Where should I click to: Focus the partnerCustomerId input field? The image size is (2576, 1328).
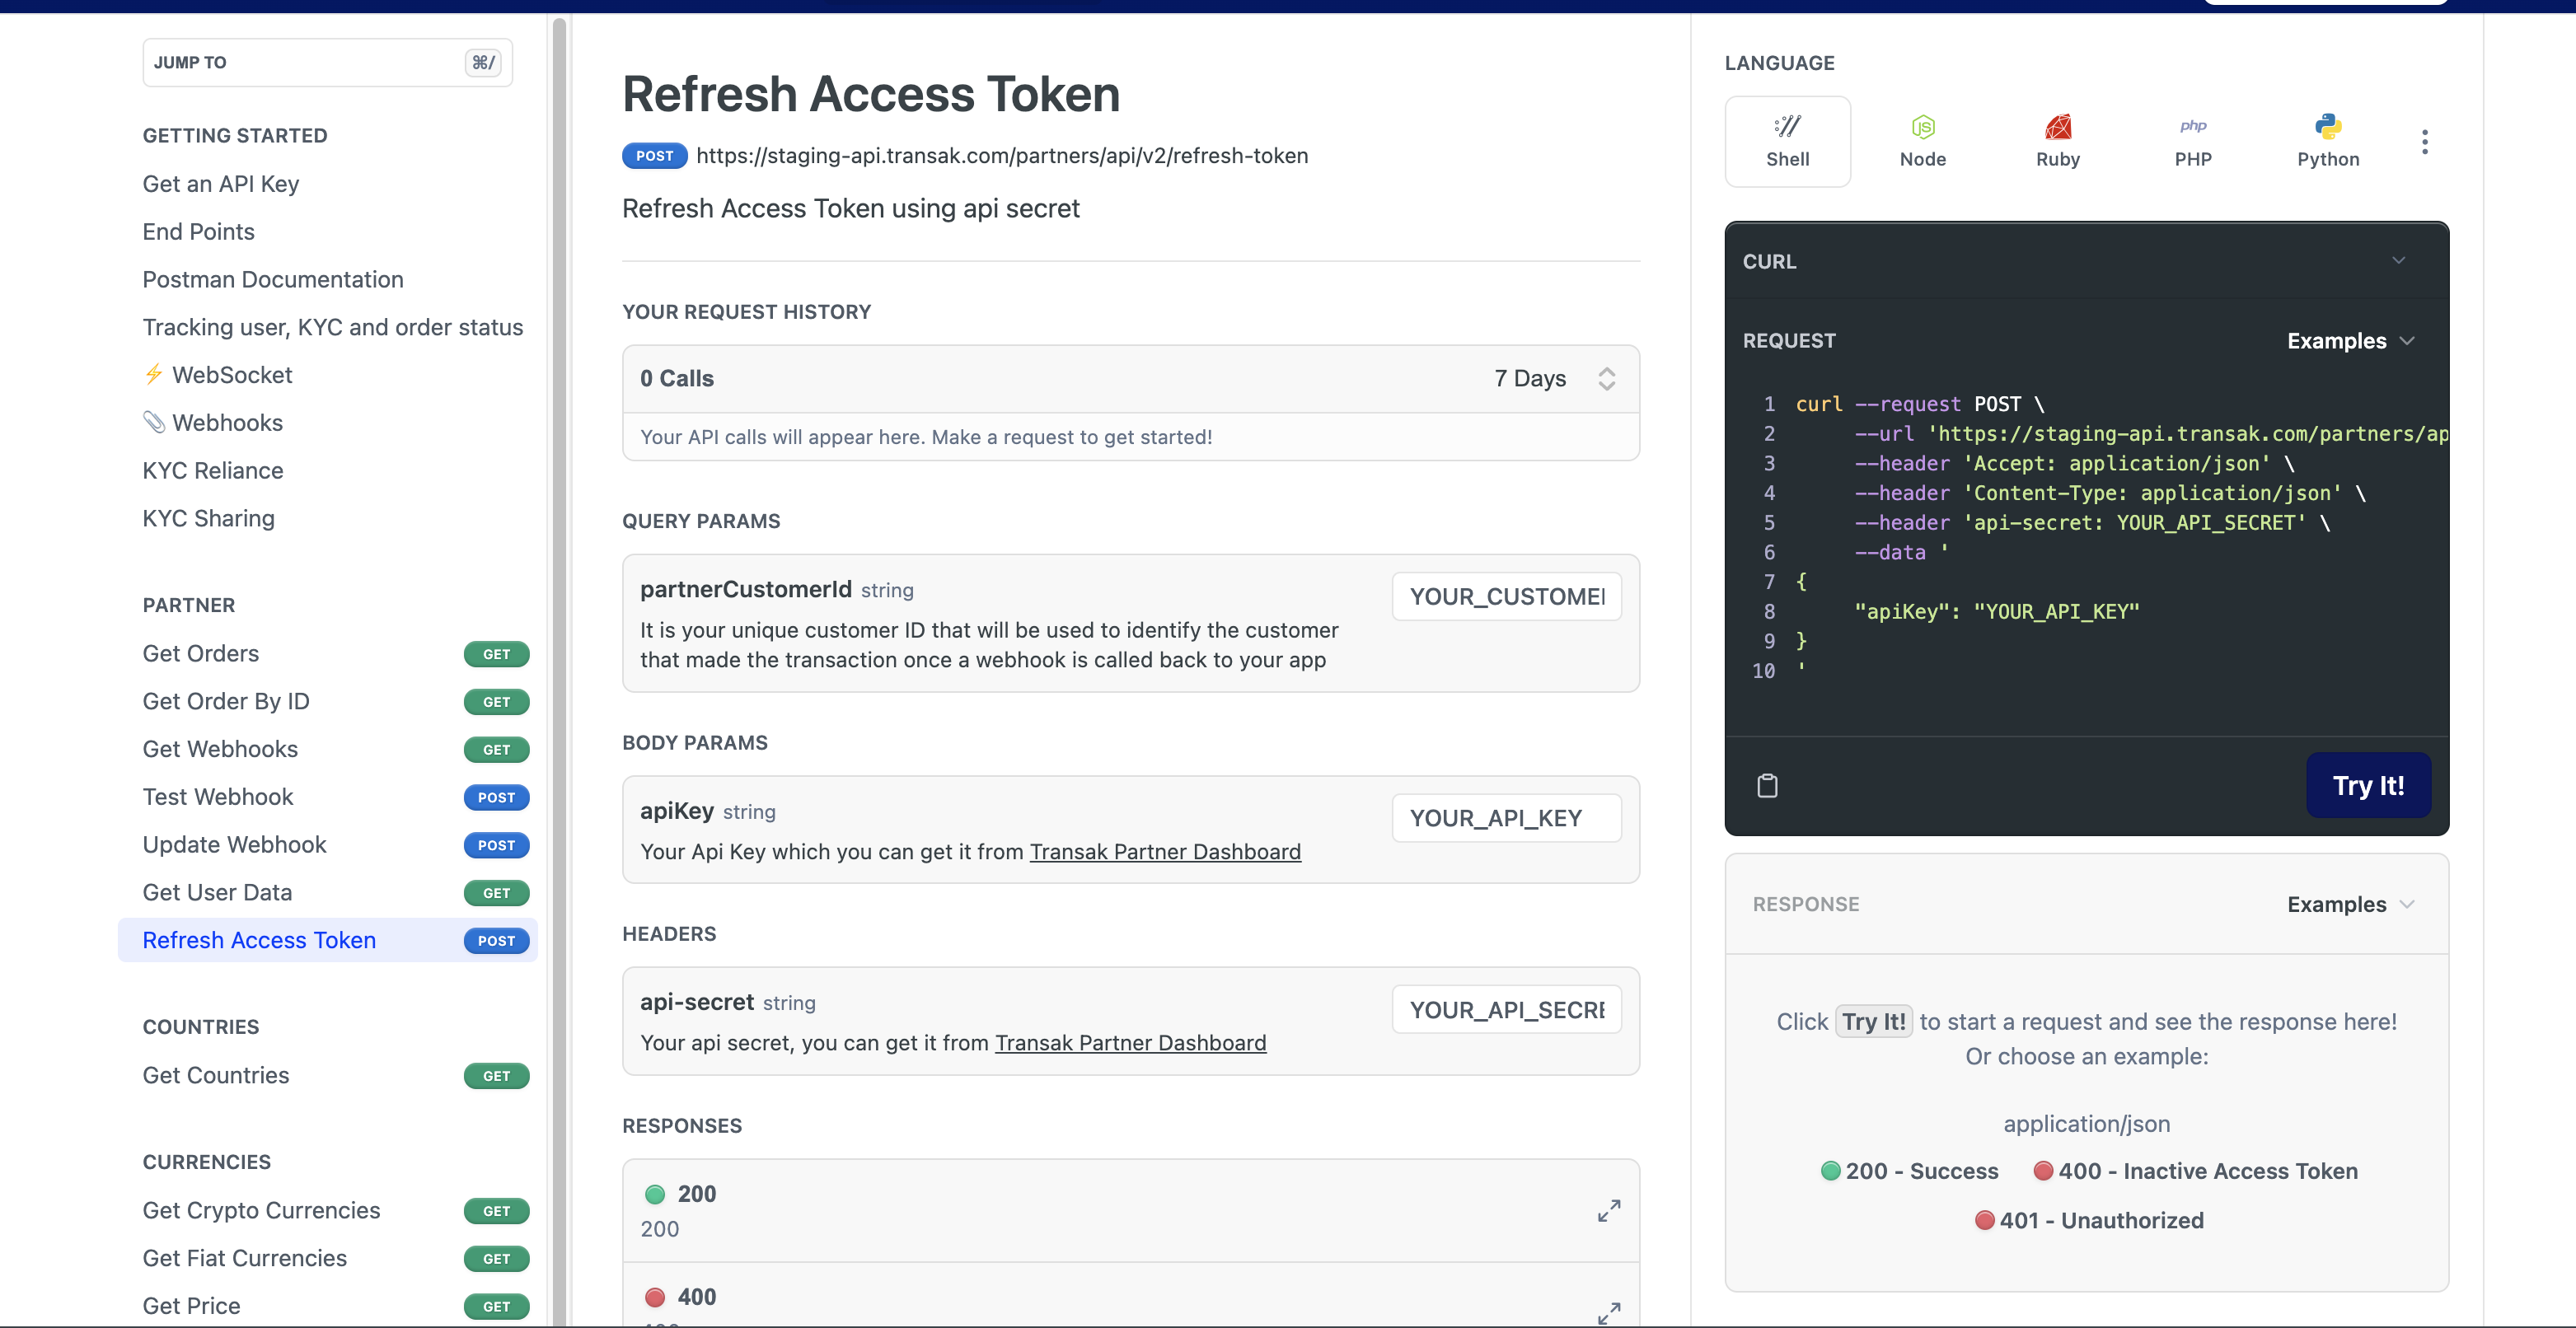[1506, 597]
